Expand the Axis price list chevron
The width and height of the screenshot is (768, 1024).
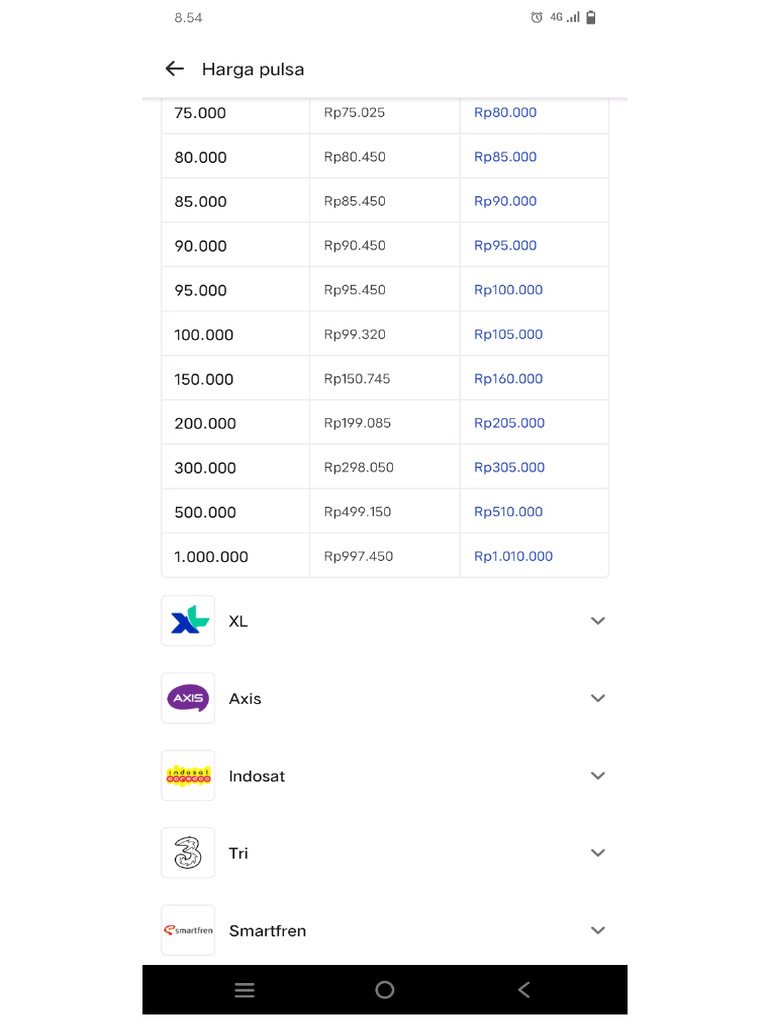pos(598,698)
